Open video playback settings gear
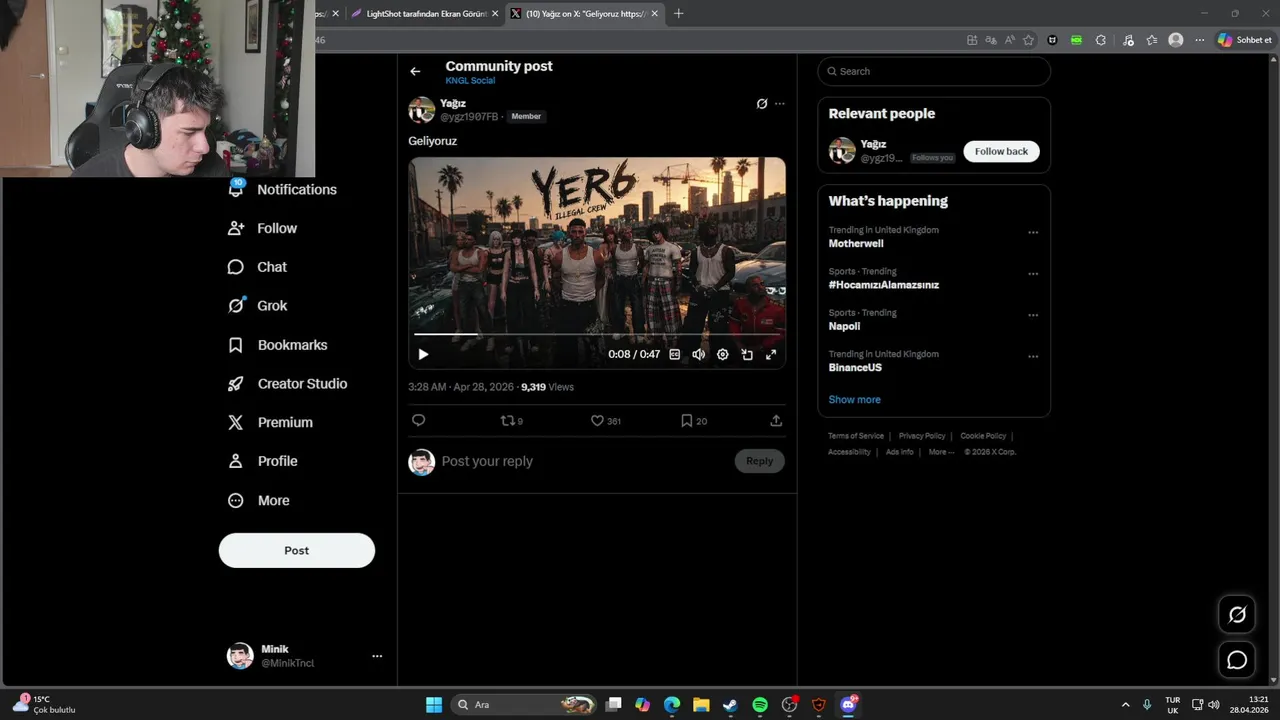 [x=723, y=354]
